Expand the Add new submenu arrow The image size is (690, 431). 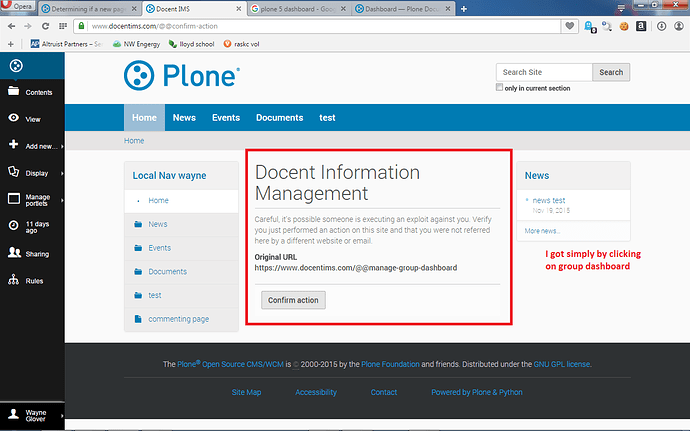[x=62, y=147]
